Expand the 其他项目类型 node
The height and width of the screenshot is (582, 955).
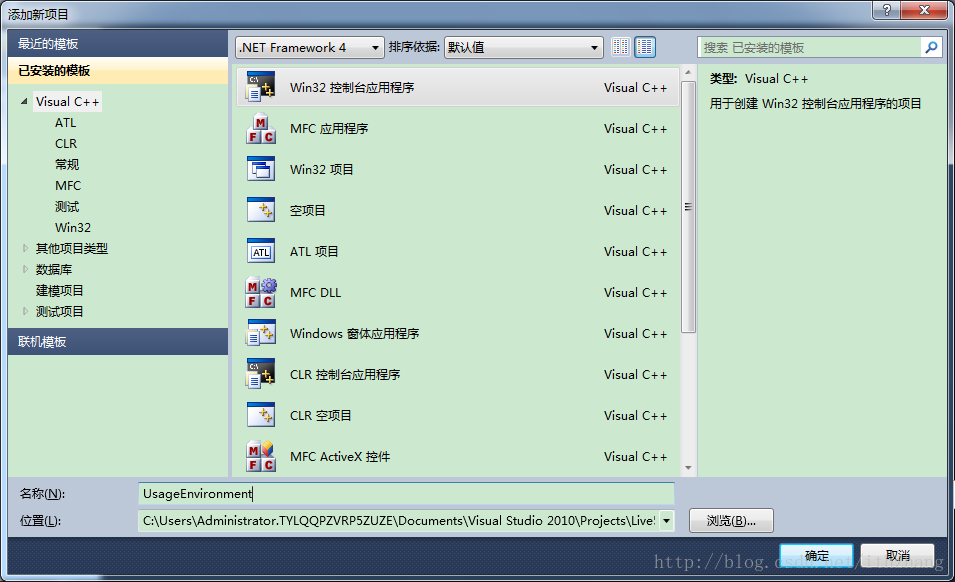pos(25,248)
